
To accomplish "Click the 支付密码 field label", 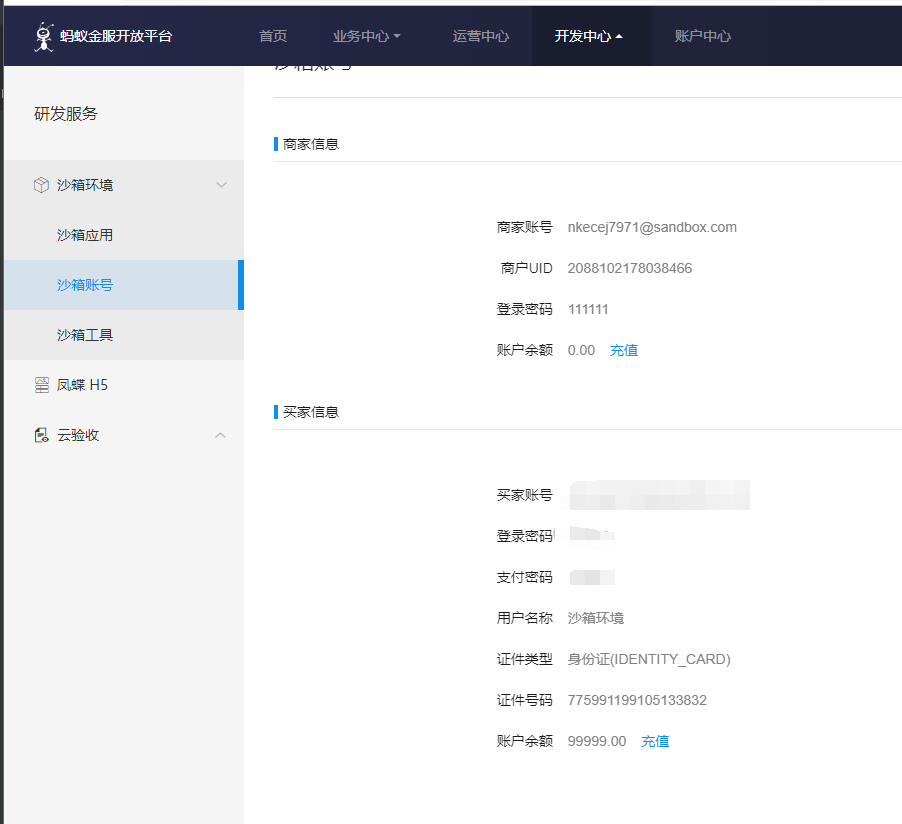I will [524, 577].
